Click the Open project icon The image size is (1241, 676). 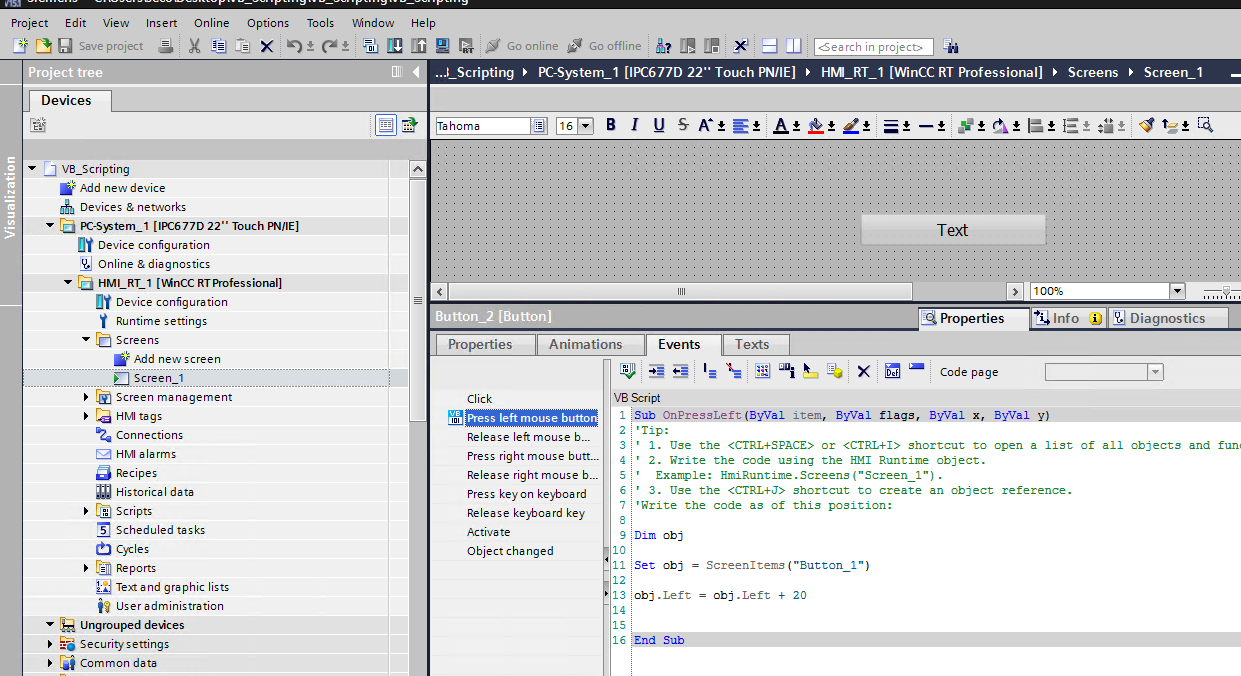[43, 46]
